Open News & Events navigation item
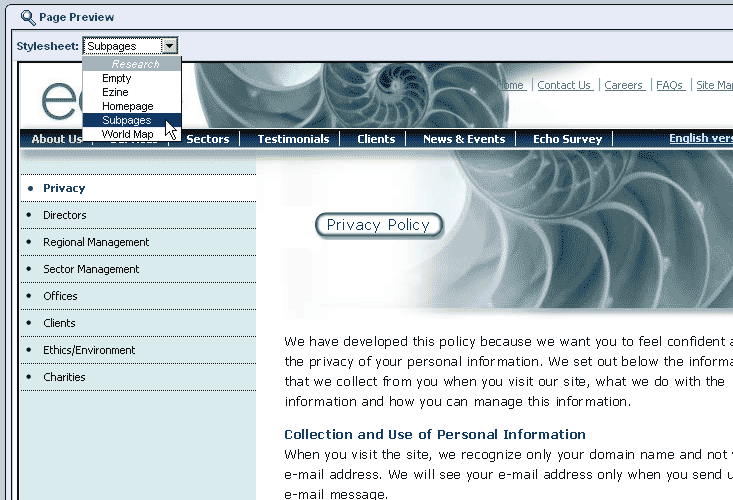733x500 pixels. (464, 139)
